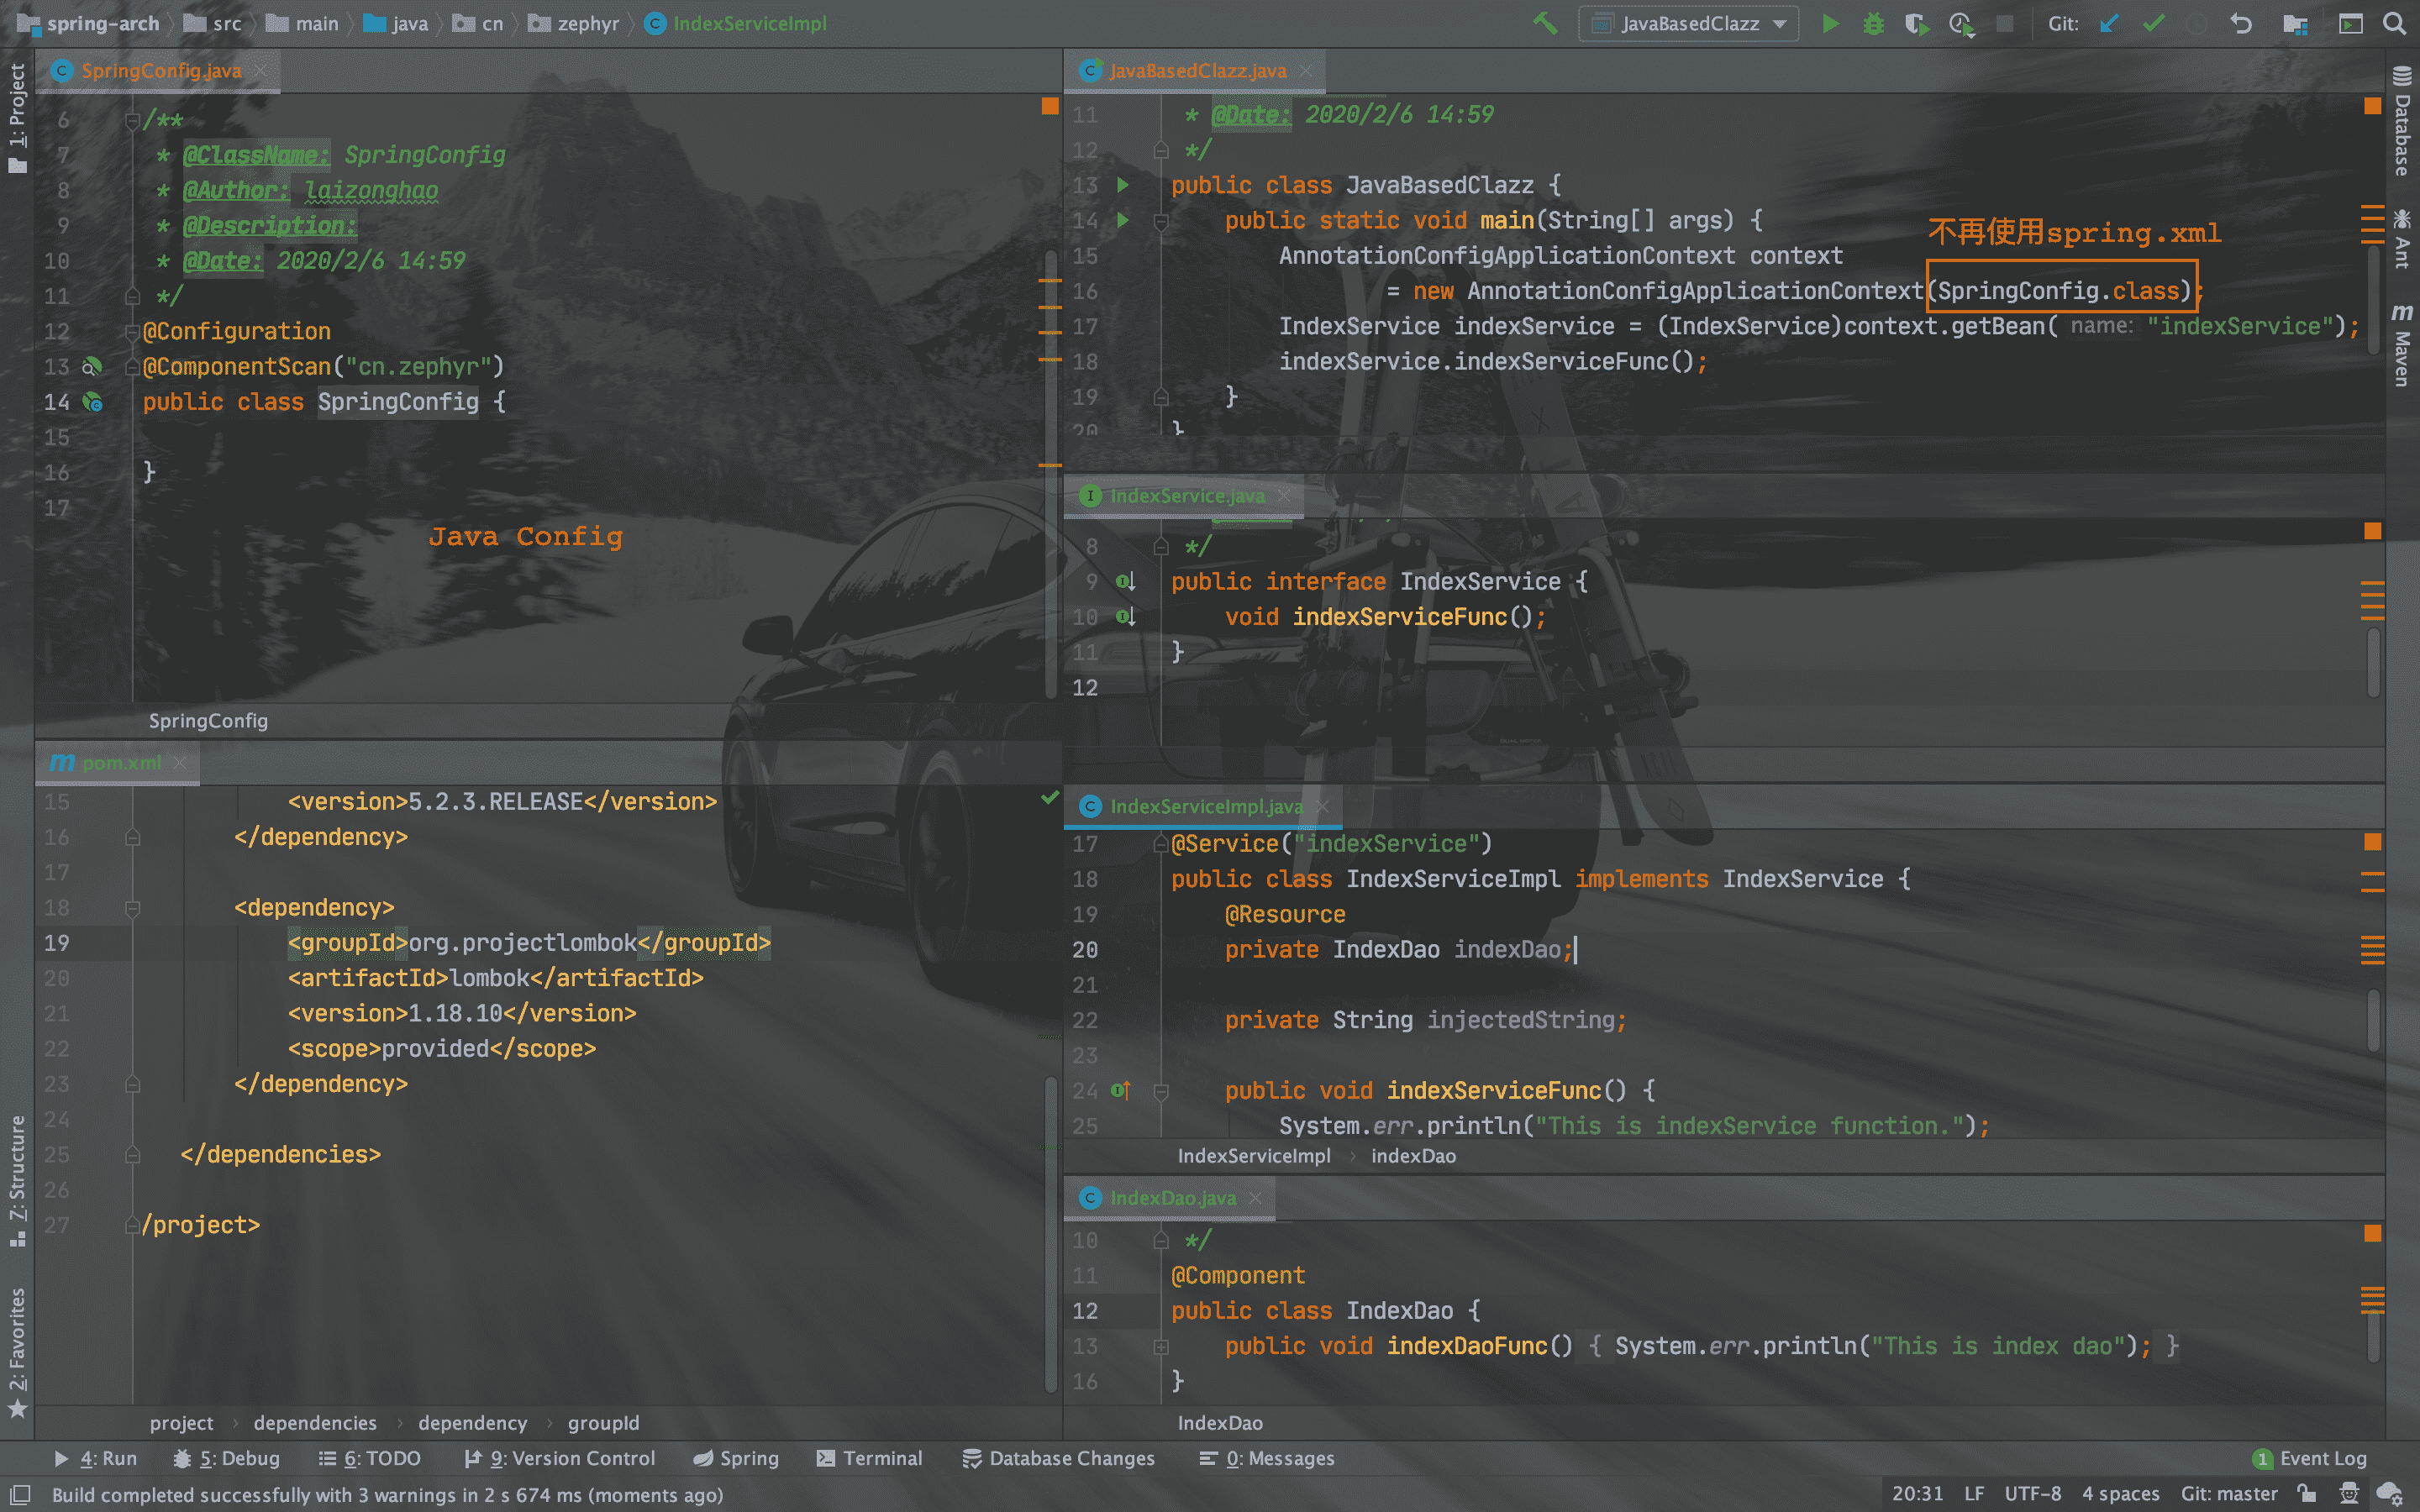Viewport: 2420px width, 1512px height.
Task: Start debugging with the bug icon
Action: tap(1873, 23)
